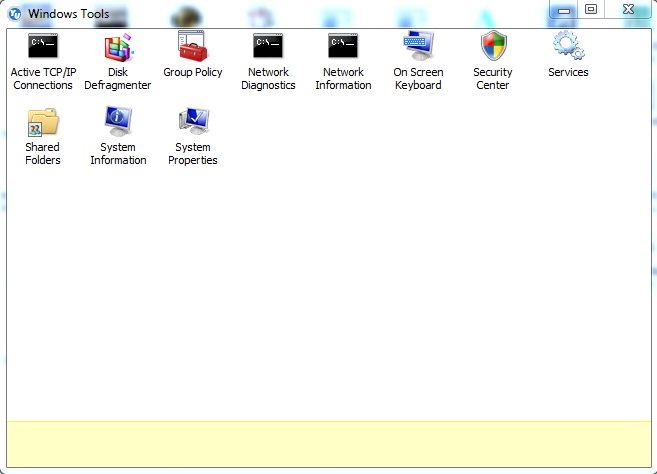This screenshot has height=474, width=657.
Task: Open Shared Folders folder icon
Action: point(43,122)
